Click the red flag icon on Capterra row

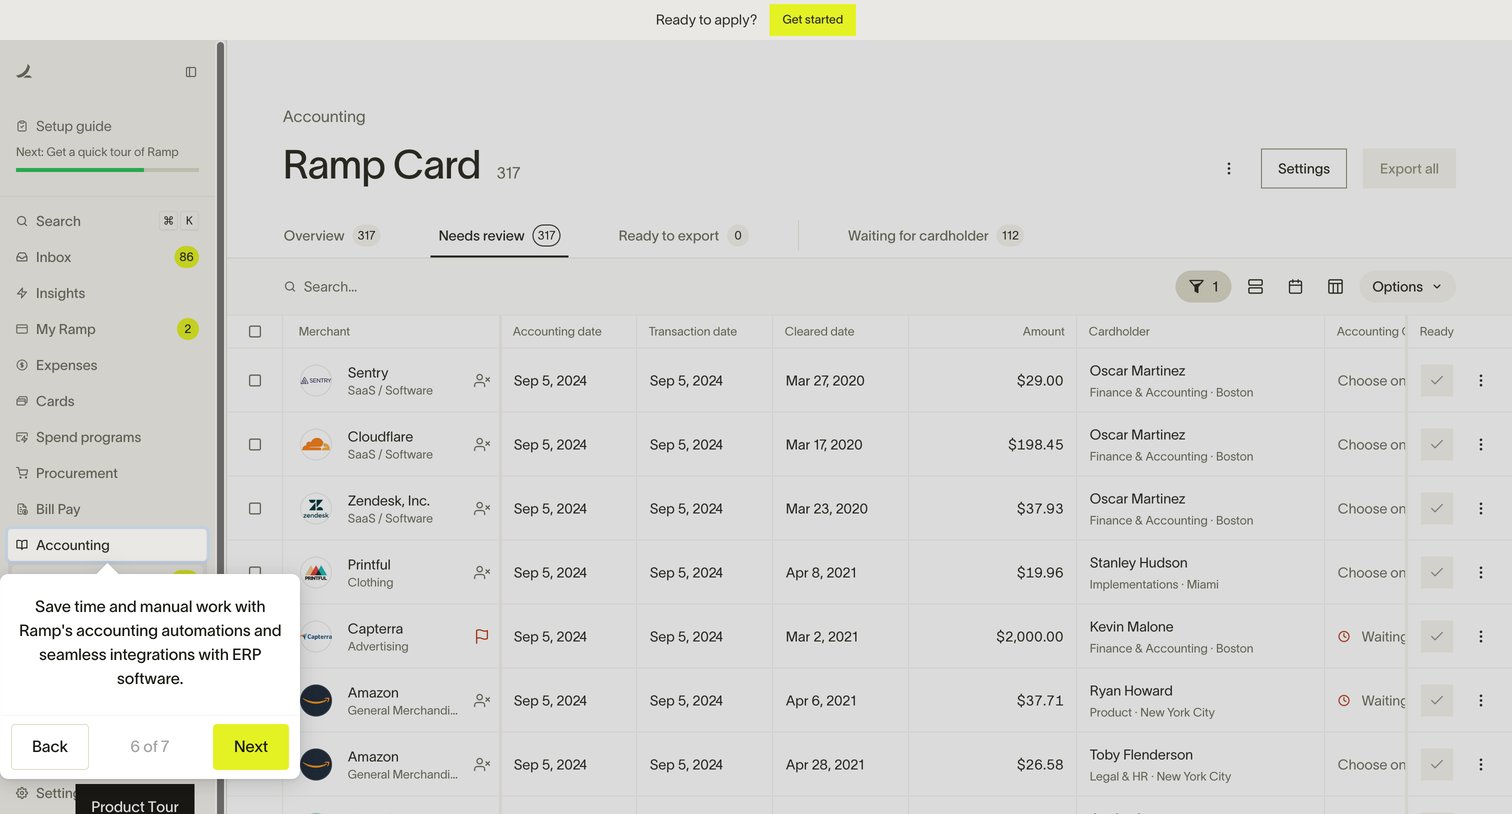point(482,637)
